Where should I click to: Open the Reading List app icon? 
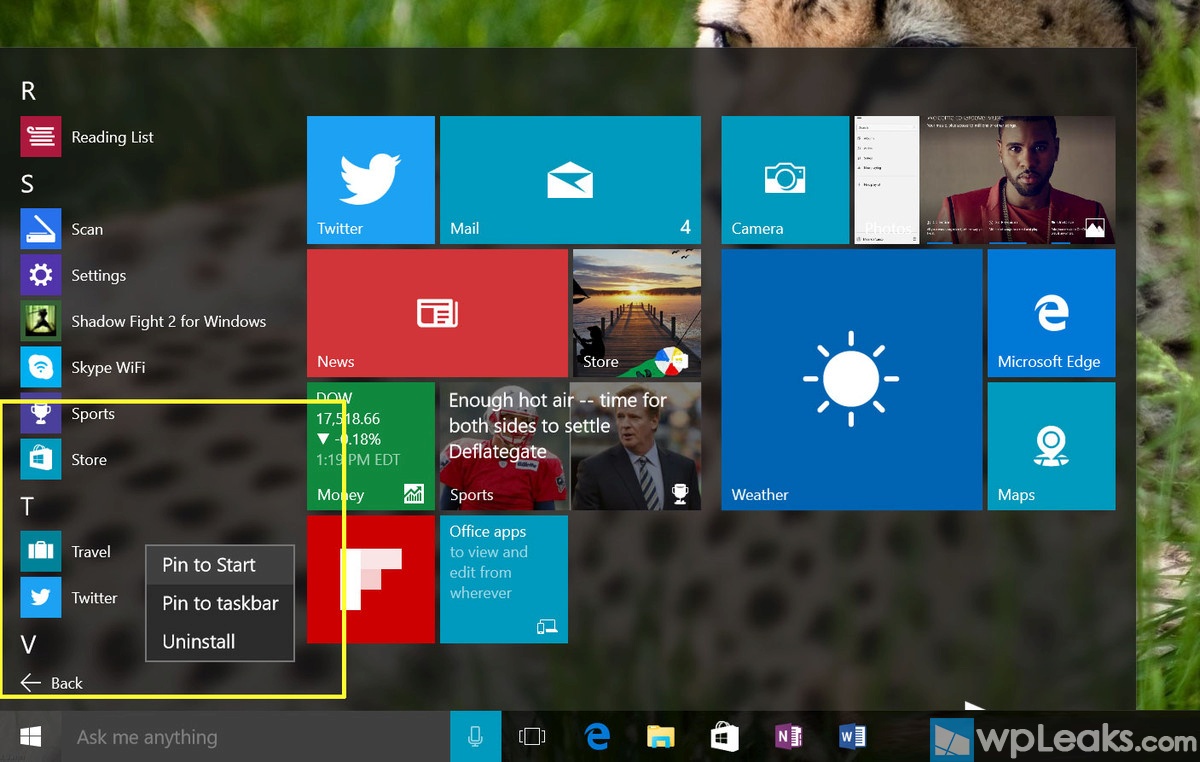tap(41, 137)
